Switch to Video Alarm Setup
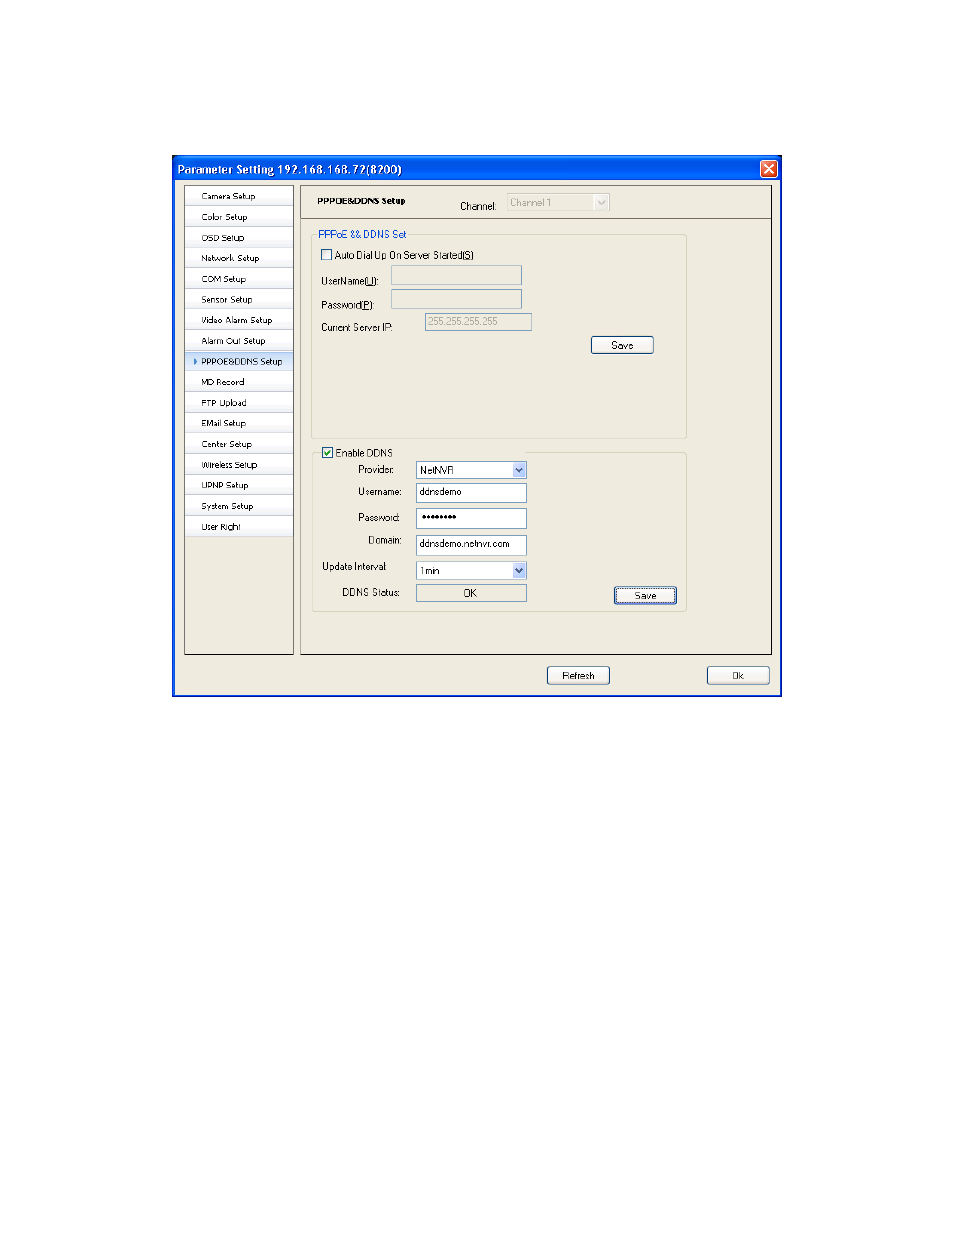Image resolution: width=954 pixels, height=1235 pixels. 239,320
